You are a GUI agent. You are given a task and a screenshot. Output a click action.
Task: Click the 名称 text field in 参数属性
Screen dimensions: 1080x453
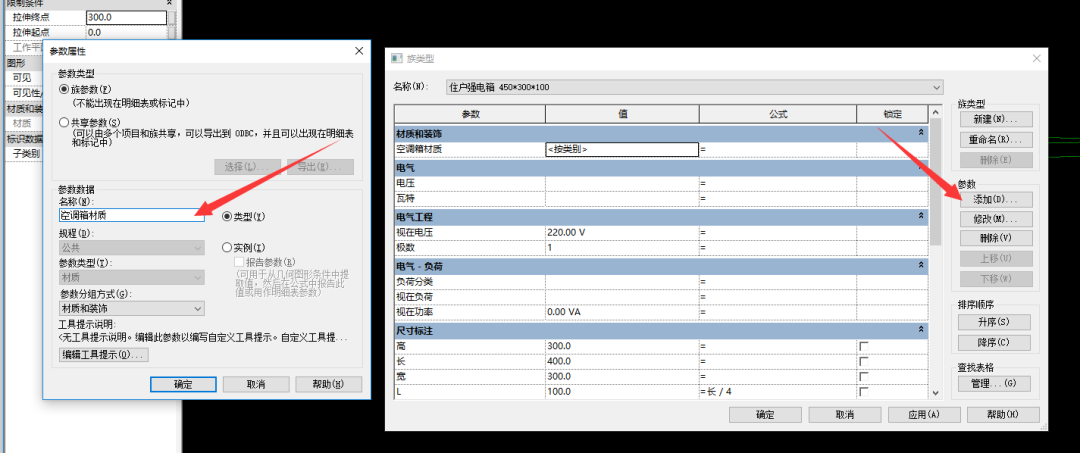pos(132,215)
